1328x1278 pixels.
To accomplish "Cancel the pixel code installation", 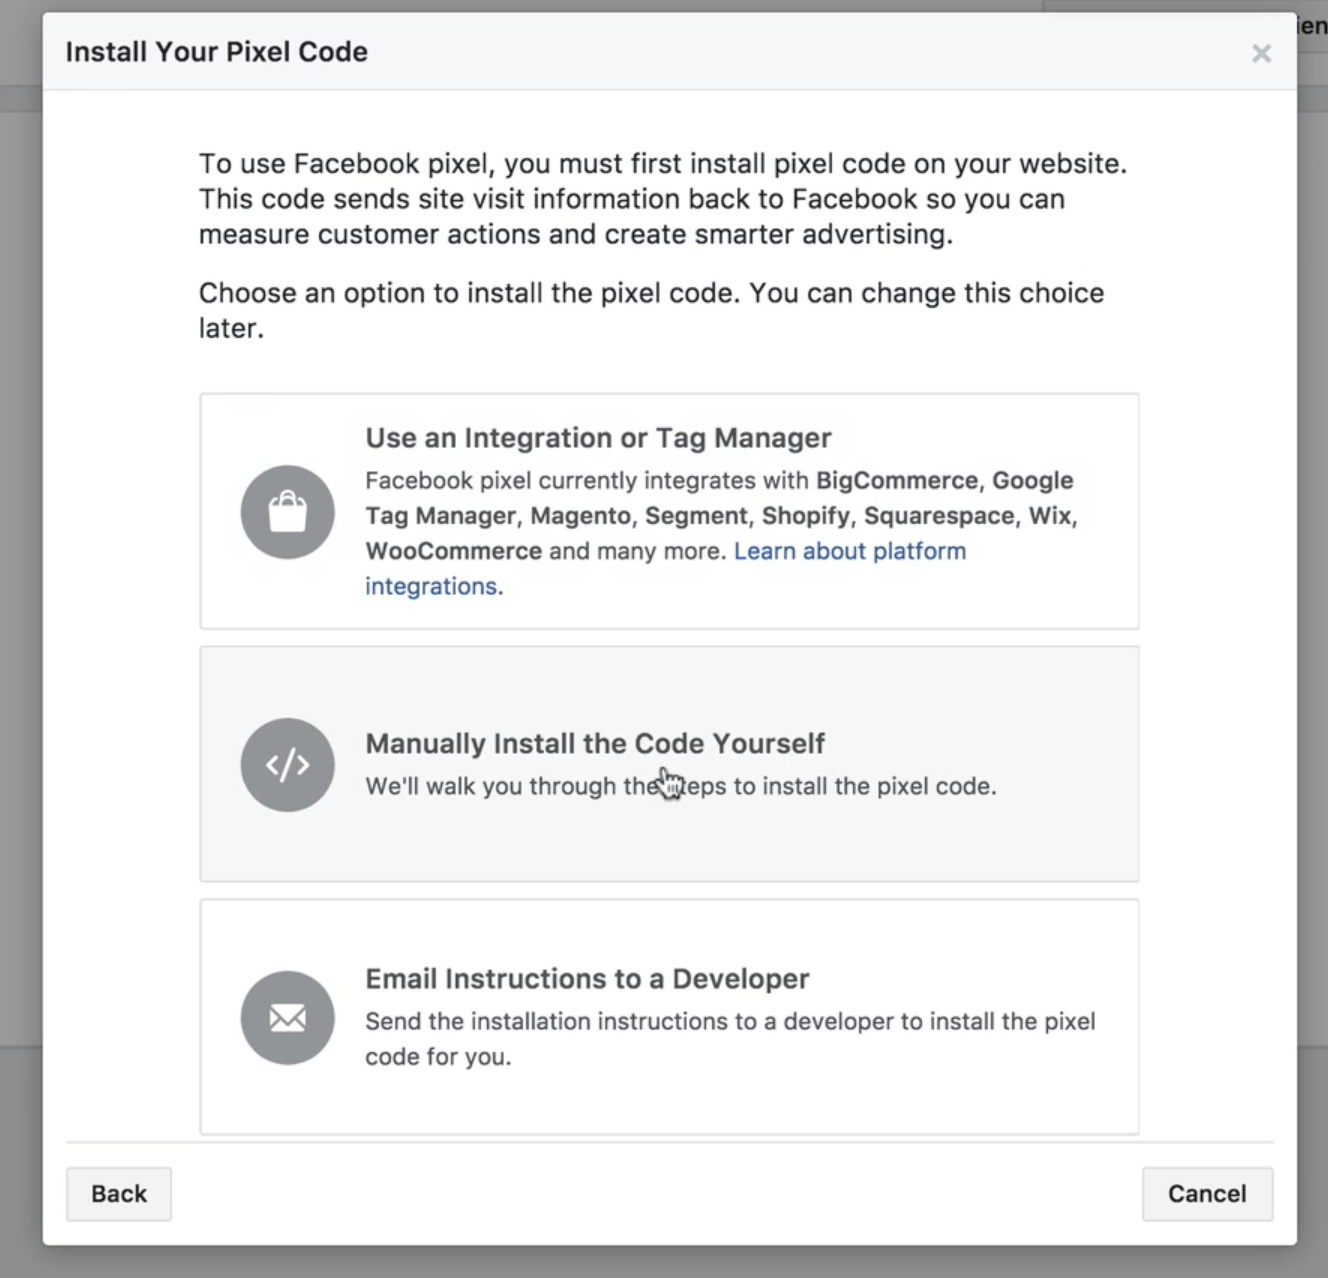I will tap(1207, 1193).
